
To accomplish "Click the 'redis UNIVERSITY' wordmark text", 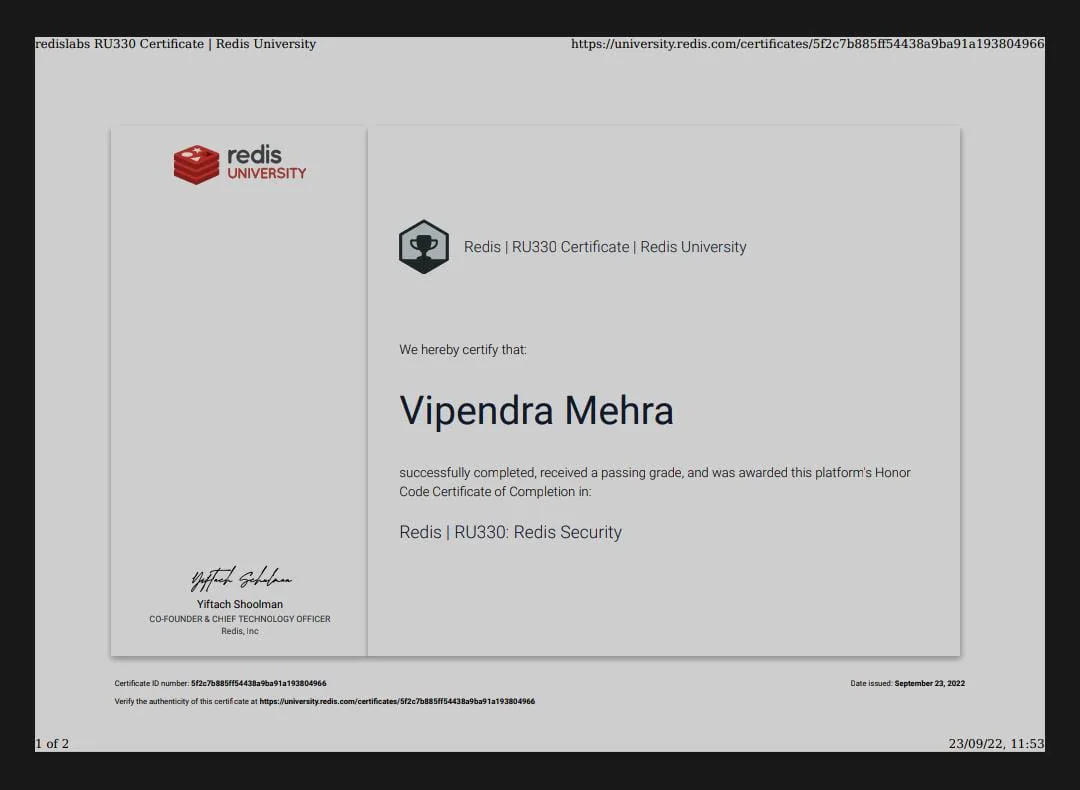I will pyautogui.click(x=267, y=163).
